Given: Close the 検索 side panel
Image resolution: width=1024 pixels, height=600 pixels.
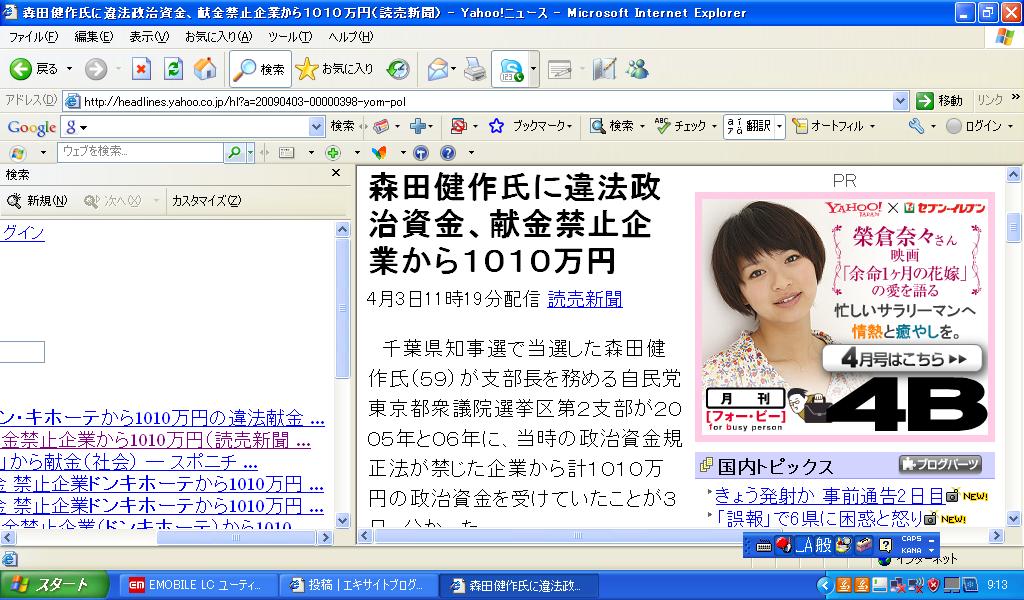Looking at the screenshot, I should [x=336, y=173].
